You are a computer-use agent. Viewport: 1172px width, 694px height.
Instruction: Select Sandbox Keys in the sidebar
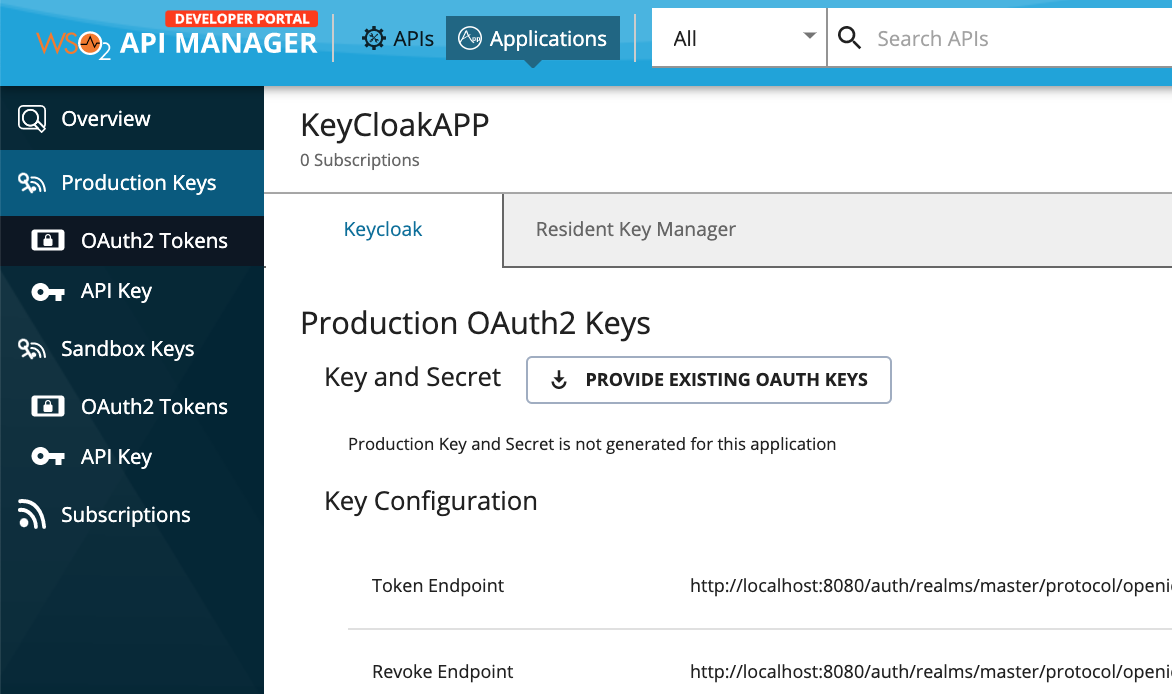tap(132, 348)
